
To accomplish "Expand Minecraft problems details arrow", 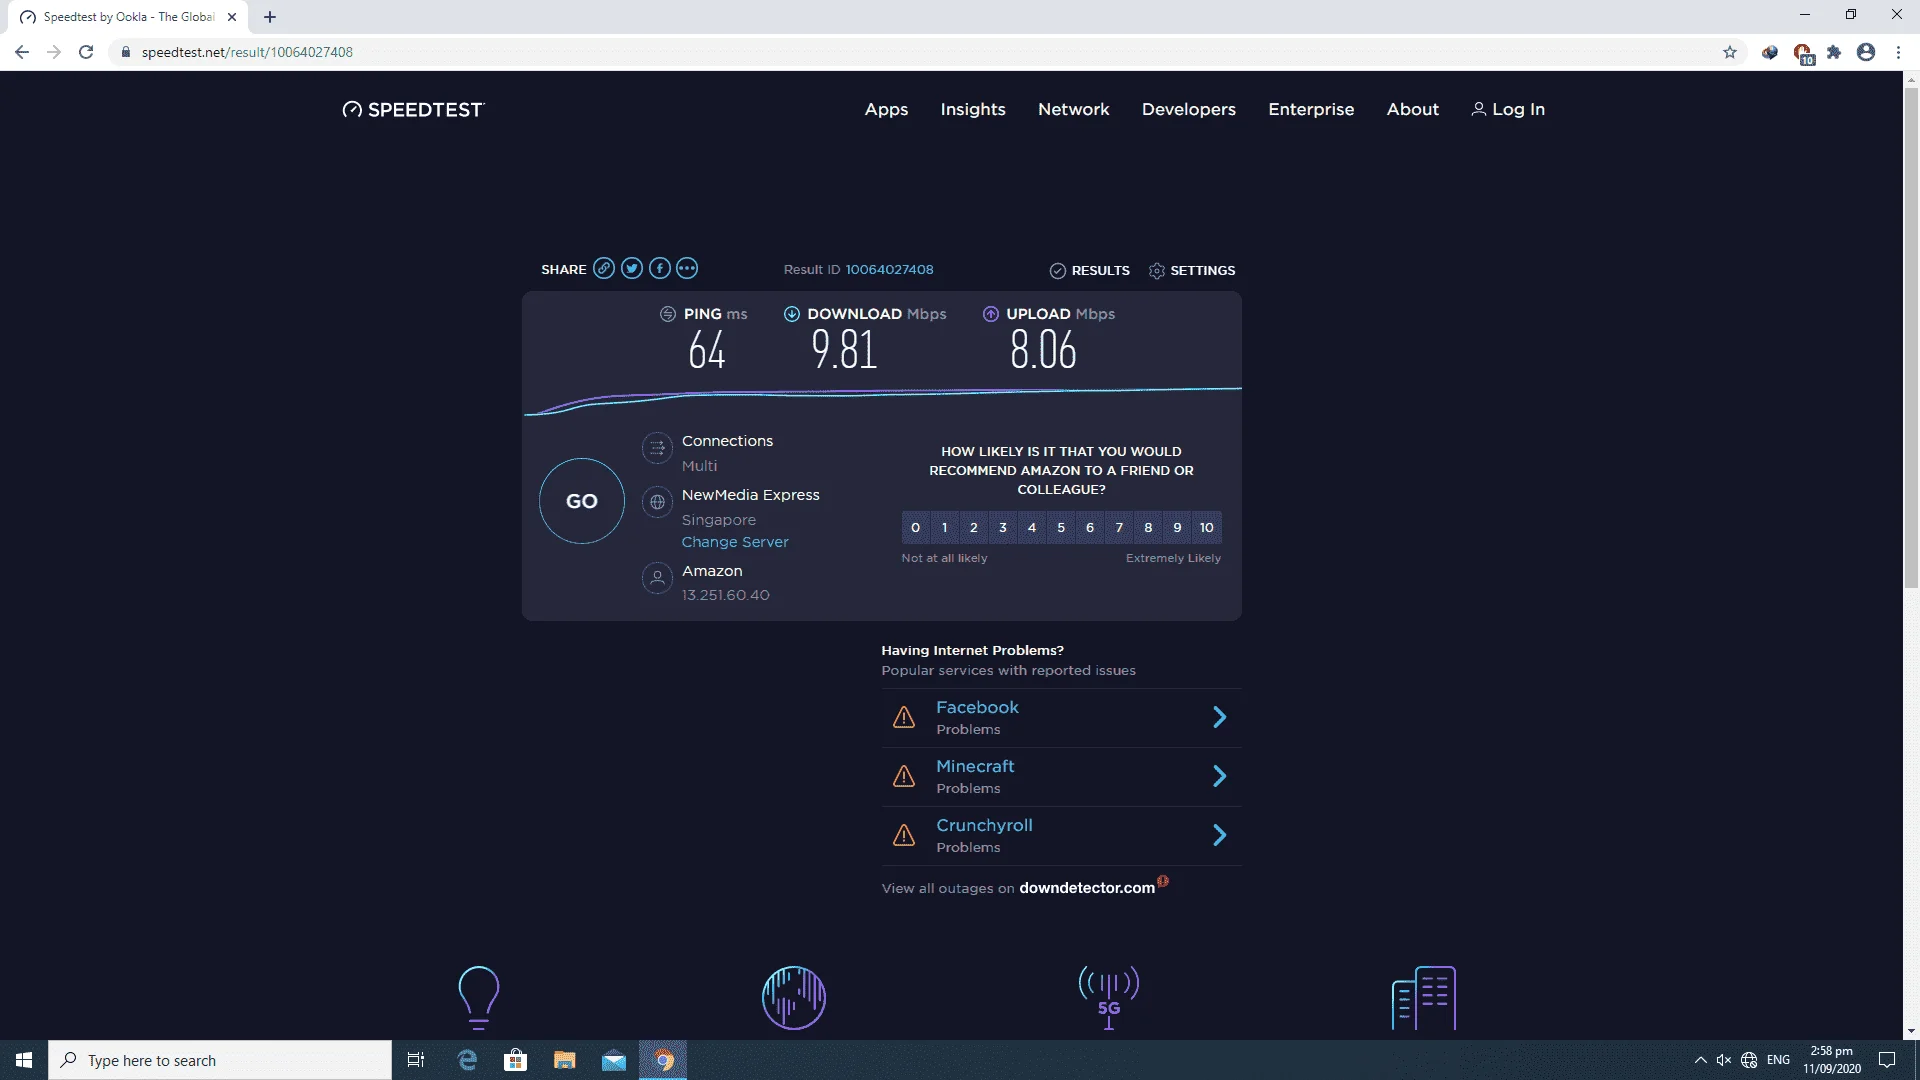I will pos(1219,776).
